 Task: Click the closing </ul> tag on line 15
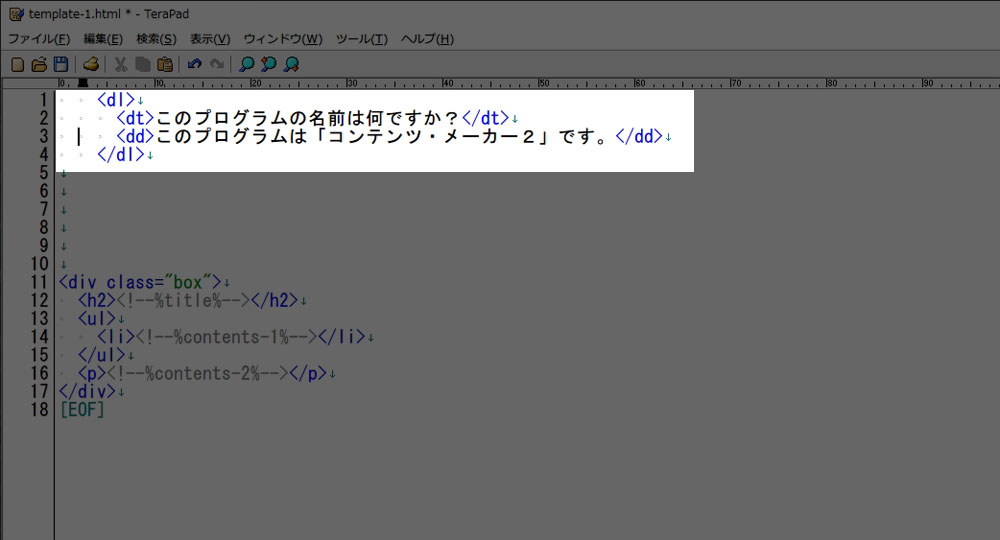pos(101,354)
